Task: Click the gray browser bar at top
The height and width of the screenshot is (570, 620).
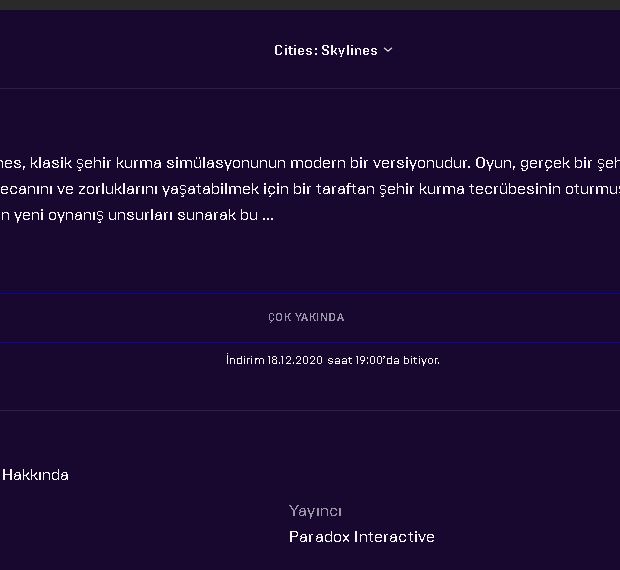Action: (x=310, y=5)
